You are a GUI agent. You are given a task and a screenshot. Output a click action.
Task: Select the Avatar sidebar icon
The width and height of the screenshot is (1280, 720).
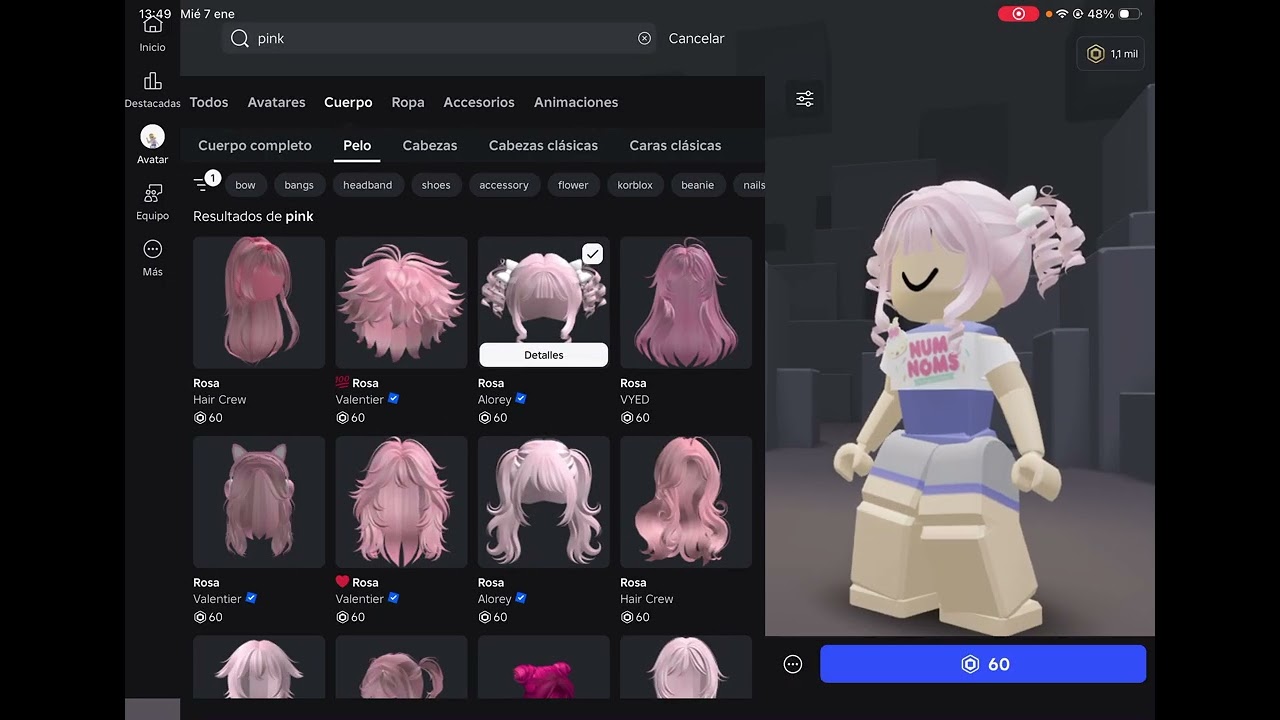(x=152, y=137)
